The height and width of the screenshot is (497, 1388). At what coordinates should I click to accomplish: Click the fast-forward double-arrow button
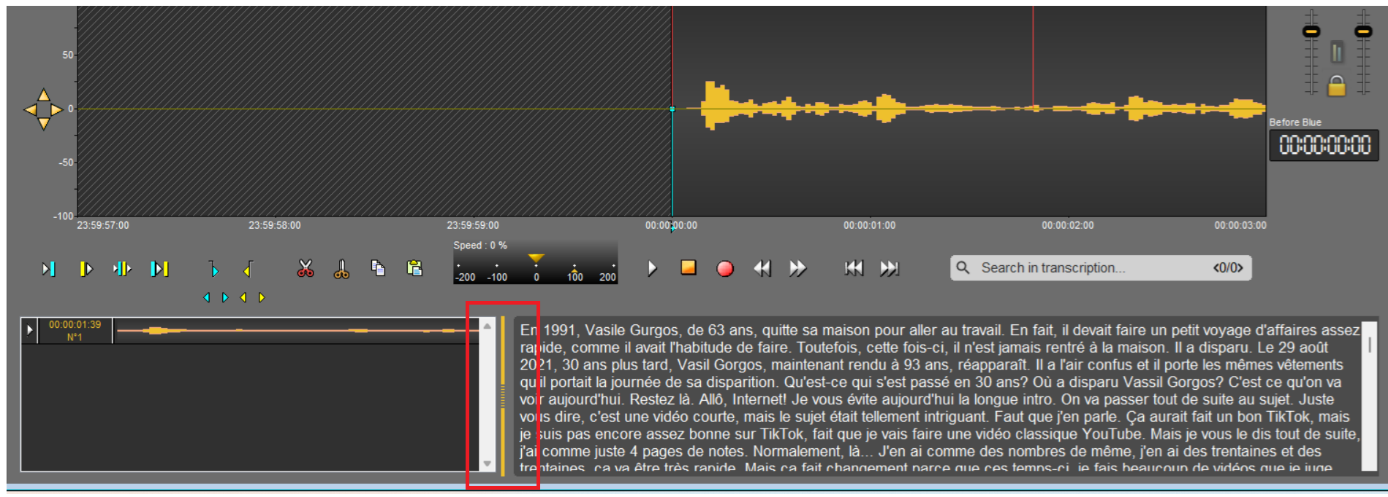[797, 268]
